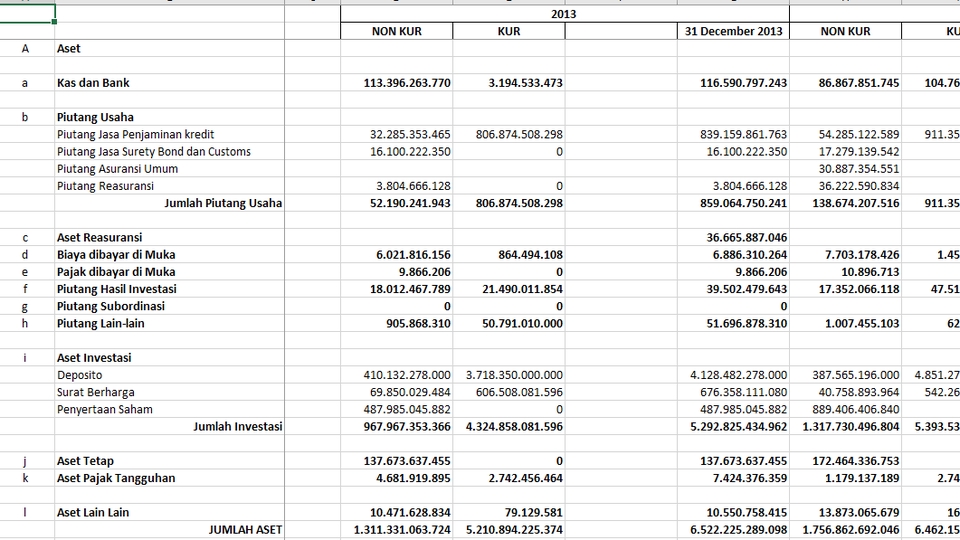
Task: Click cell with value 5.210.894.225.374
Action: click(x=509, y=528)
